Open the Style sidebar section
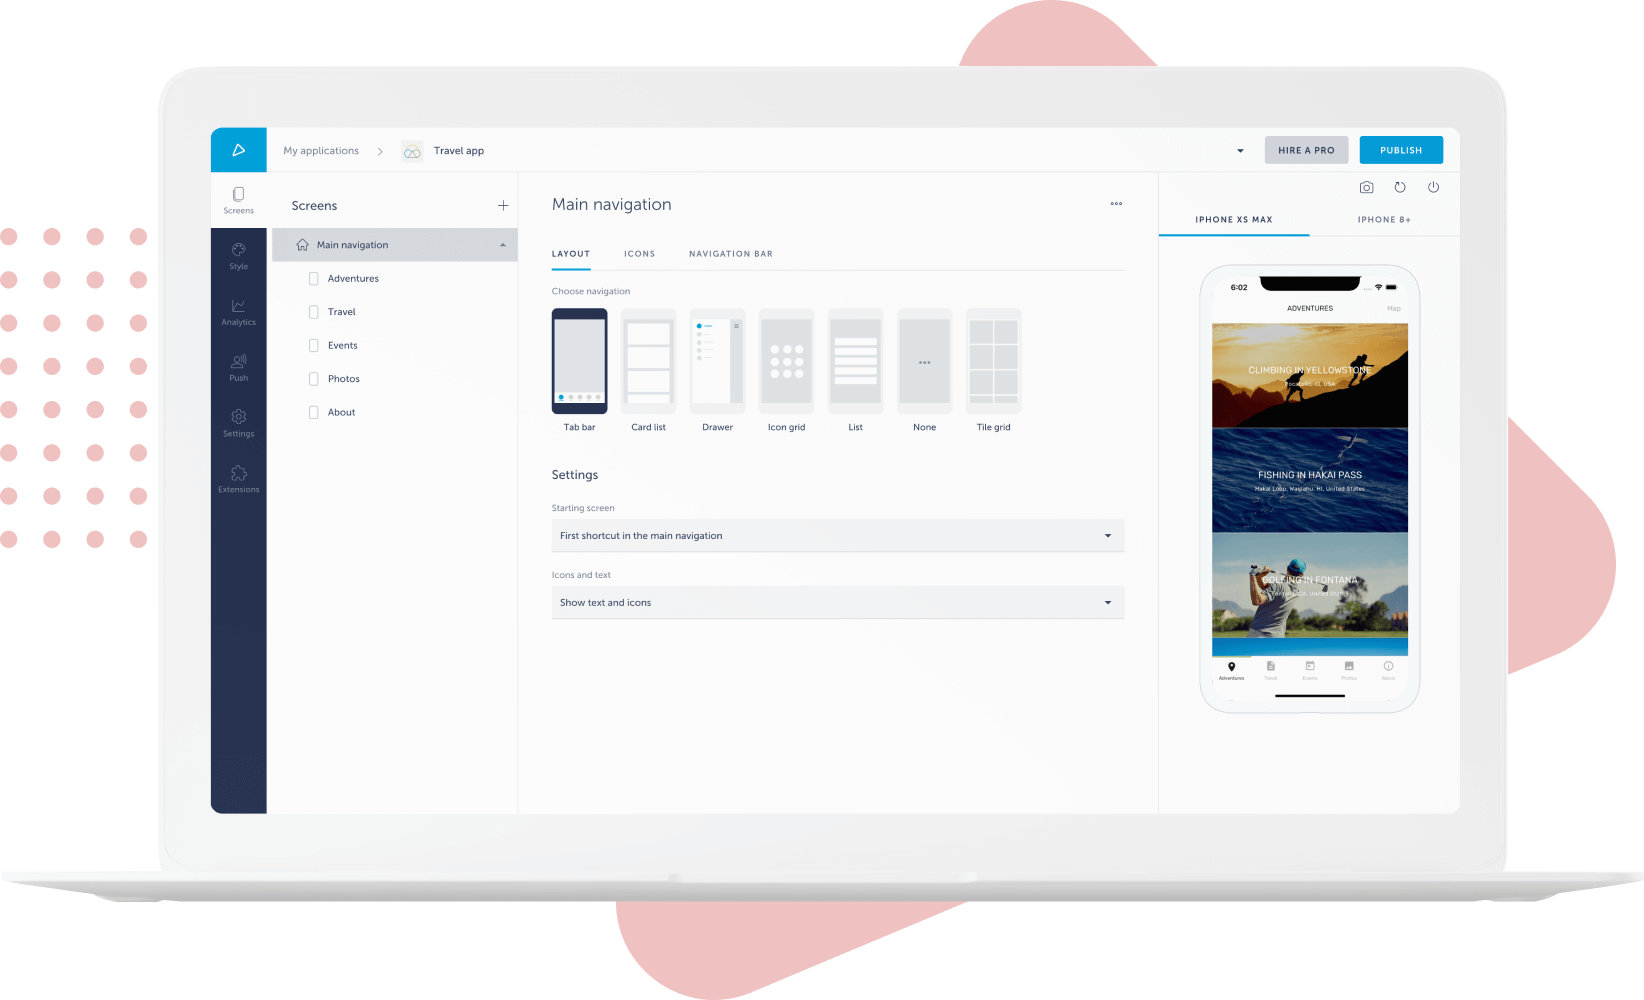Viewport: 1644px width, 1000px height. pos(238,256)
